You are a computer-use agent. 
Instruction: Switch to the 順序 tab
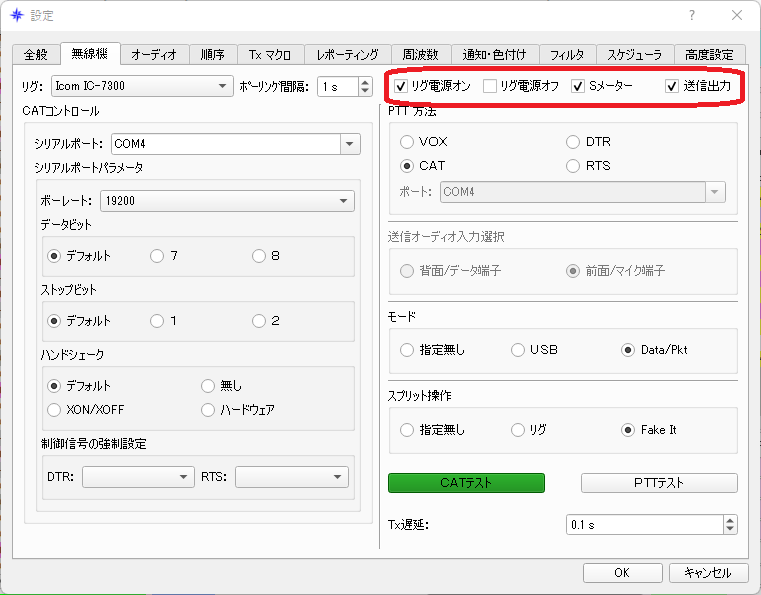[x=213, y=54]
